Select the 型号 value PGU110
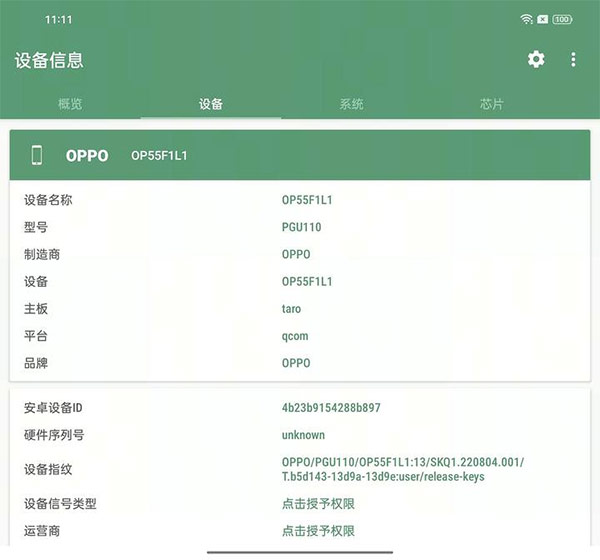The image size is (600, 560). (301, 227)
